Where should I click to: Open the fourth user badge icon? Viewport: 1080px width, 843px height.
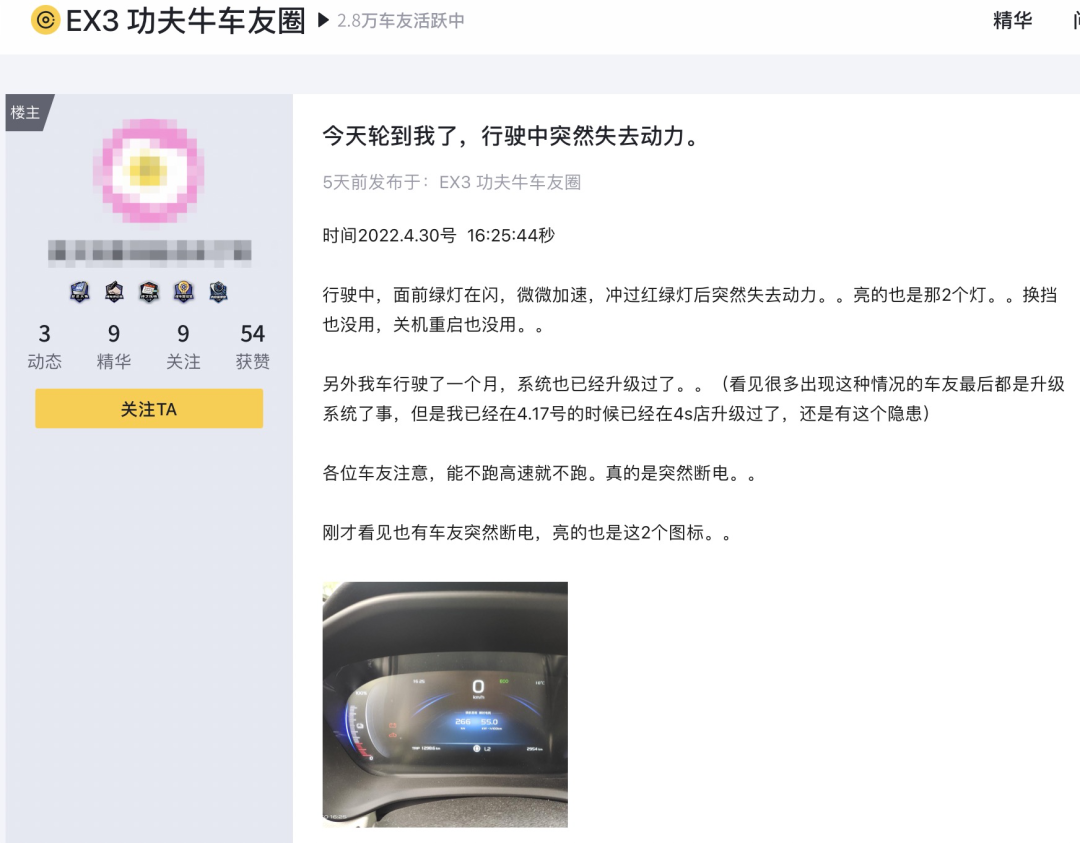point(183,292)
